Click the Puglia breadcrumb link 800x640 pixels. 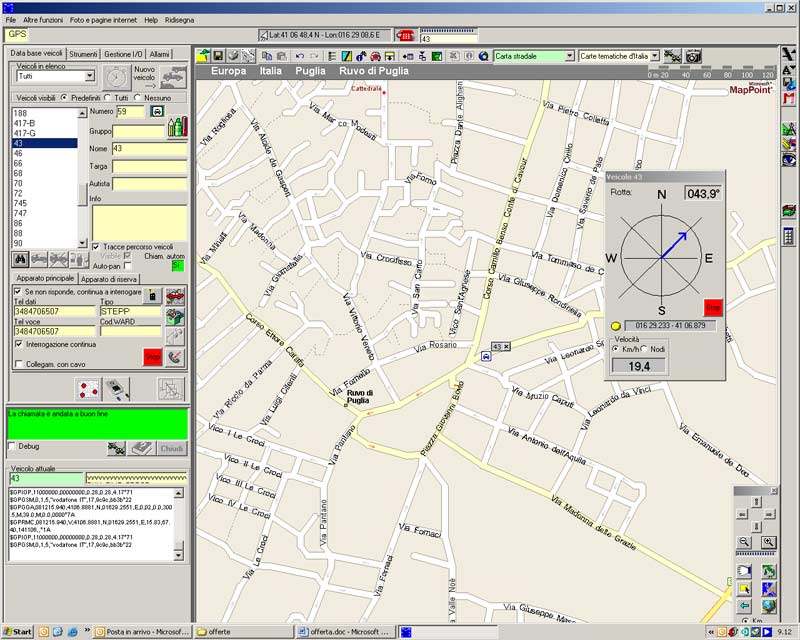(x=310, y=71)
